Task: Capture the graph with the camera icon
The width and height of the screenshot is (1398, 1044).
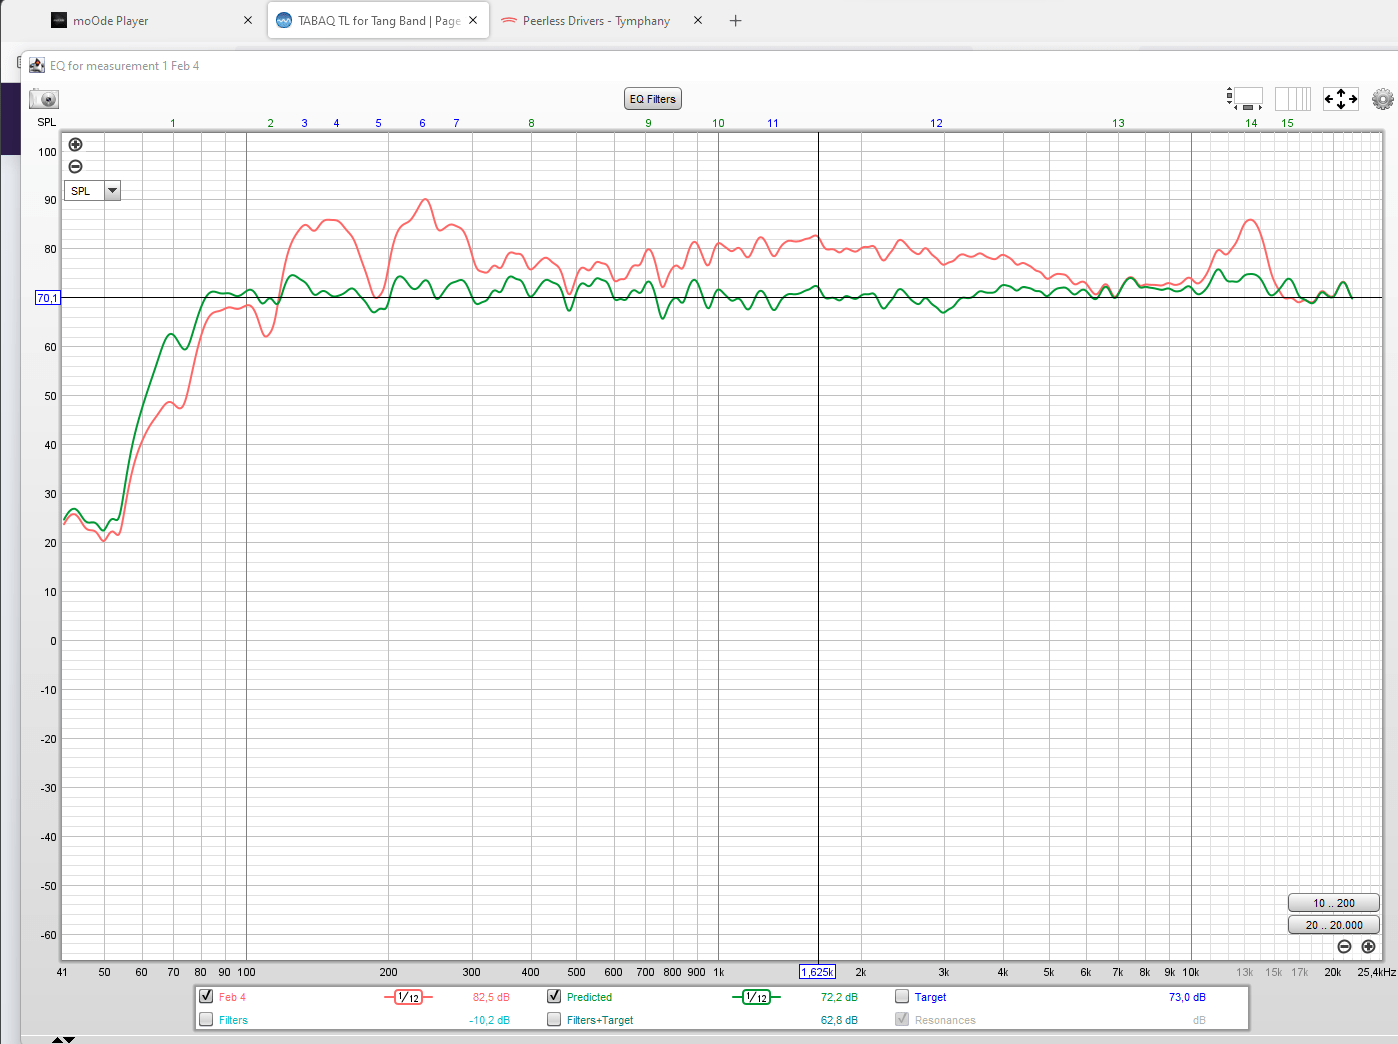Action: tap(44, 99)
